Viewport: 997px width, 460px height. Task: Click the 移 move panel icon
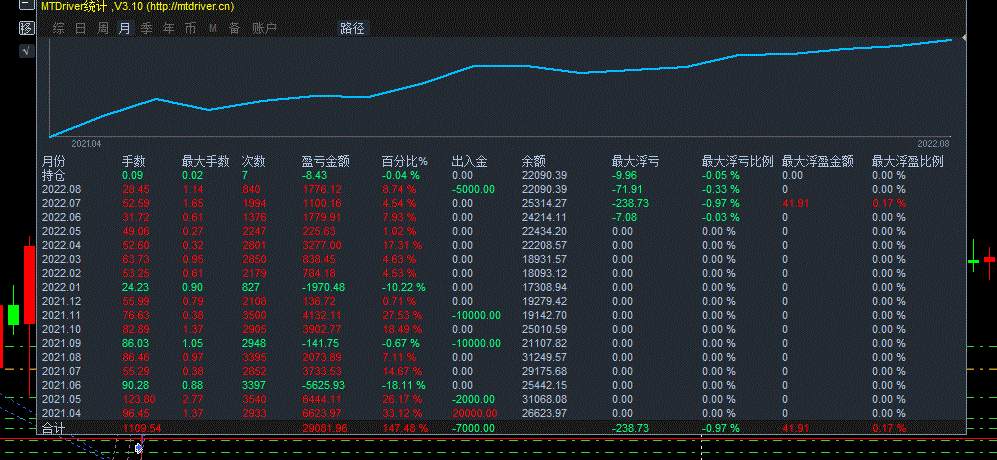click(26, 28)
